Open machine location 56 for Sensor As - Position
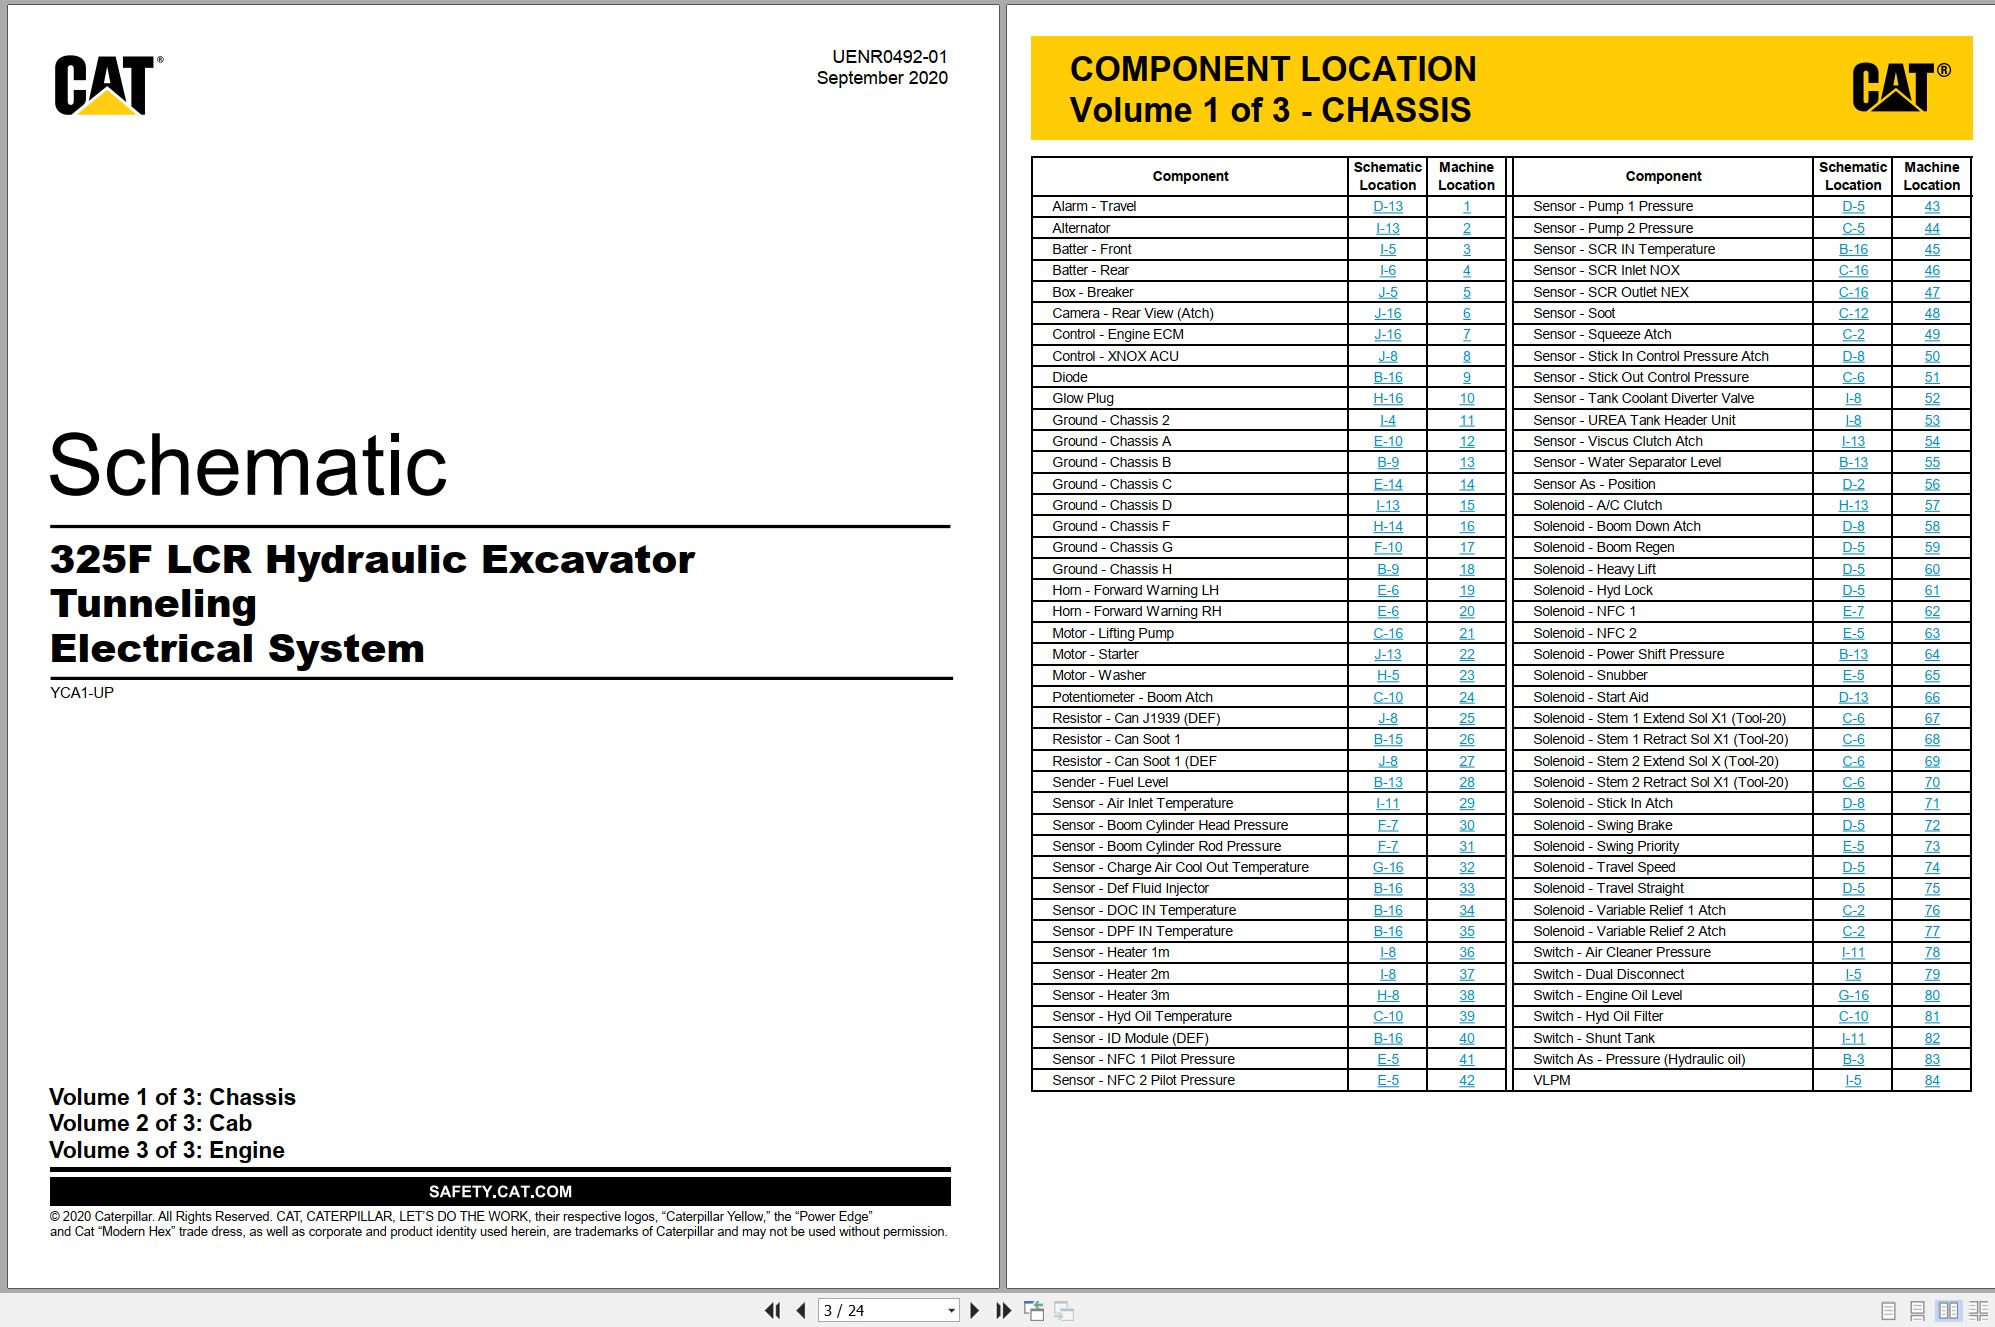The image size is (1995, 1327). (x=1931, y=484)
